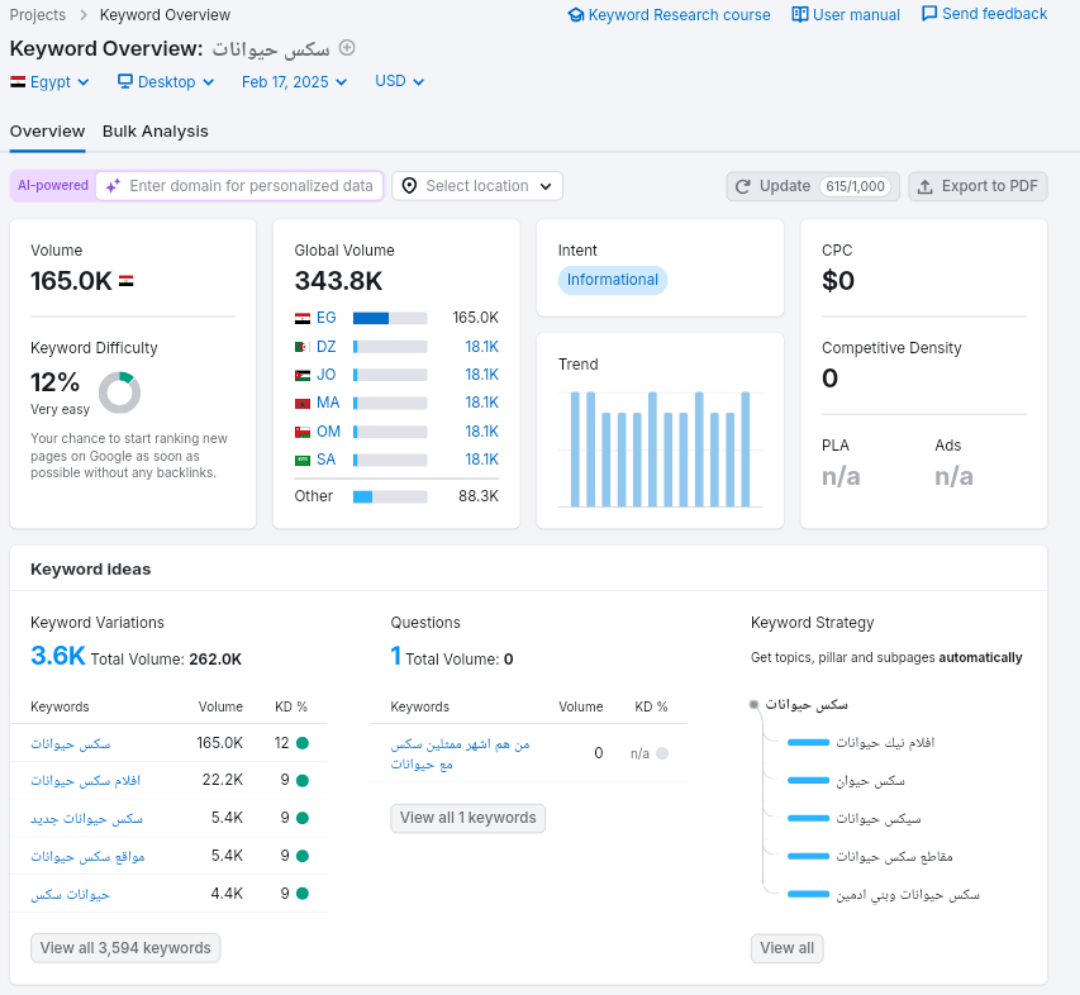Viewport: 1080px width, 995px height.
Task: Click the graduation cap icon for Keyword Research course
Action: point(575,15)
